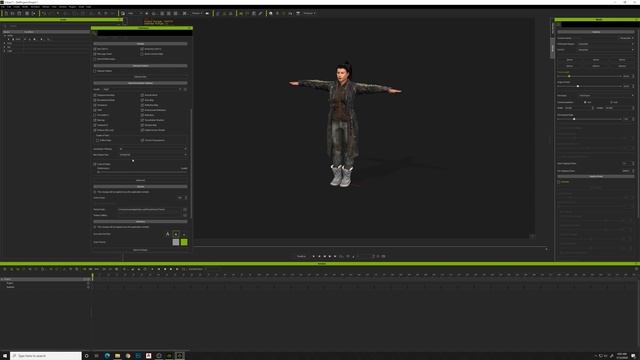
Task: Click the New Project icon in main toolbar
Action: click(x=6, y=13)
